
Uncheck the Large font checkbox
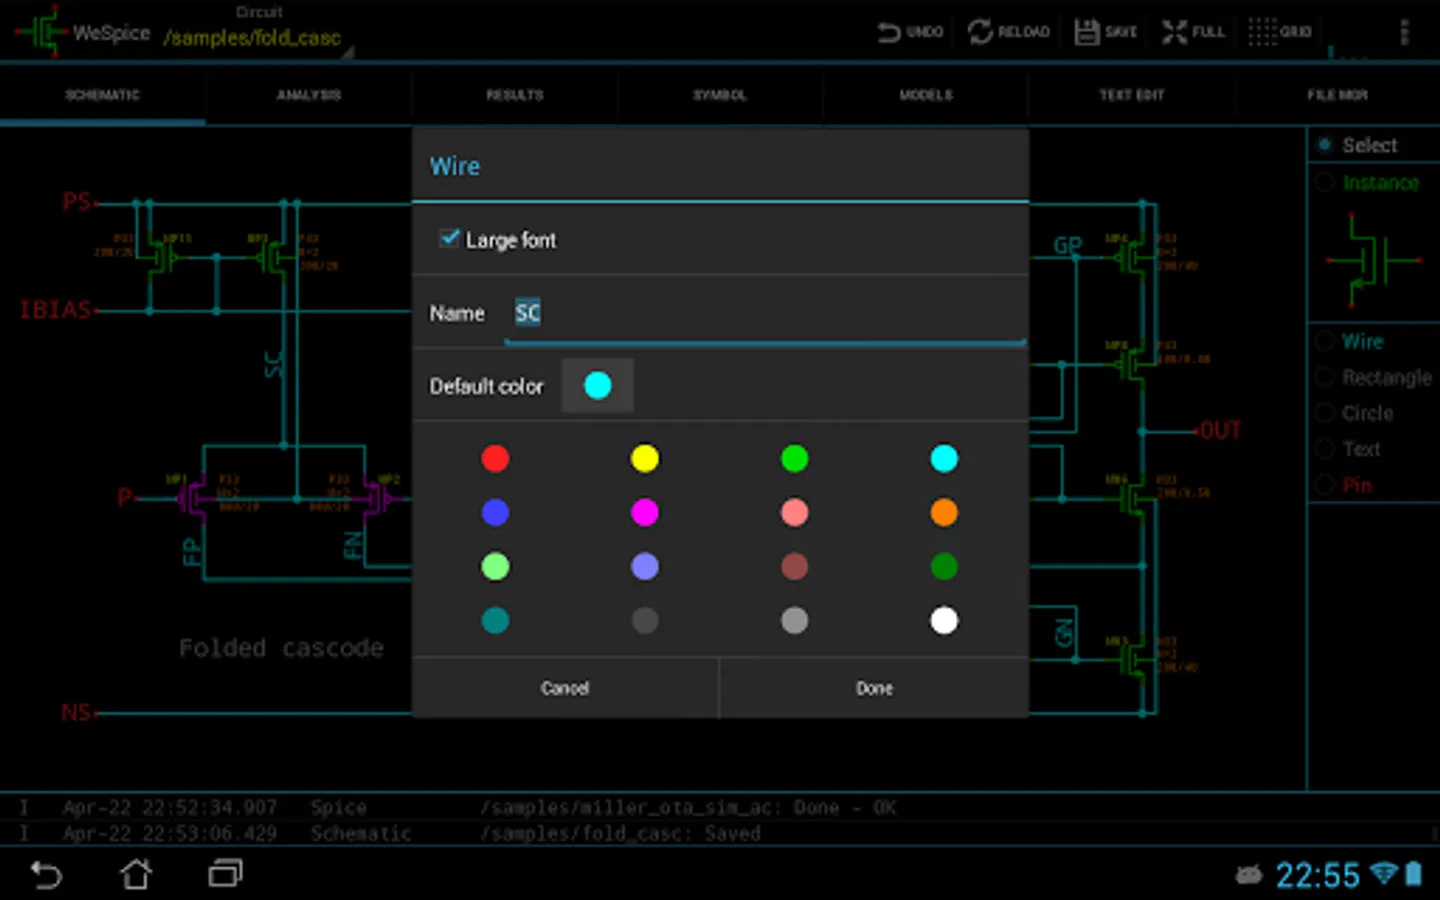450,238
